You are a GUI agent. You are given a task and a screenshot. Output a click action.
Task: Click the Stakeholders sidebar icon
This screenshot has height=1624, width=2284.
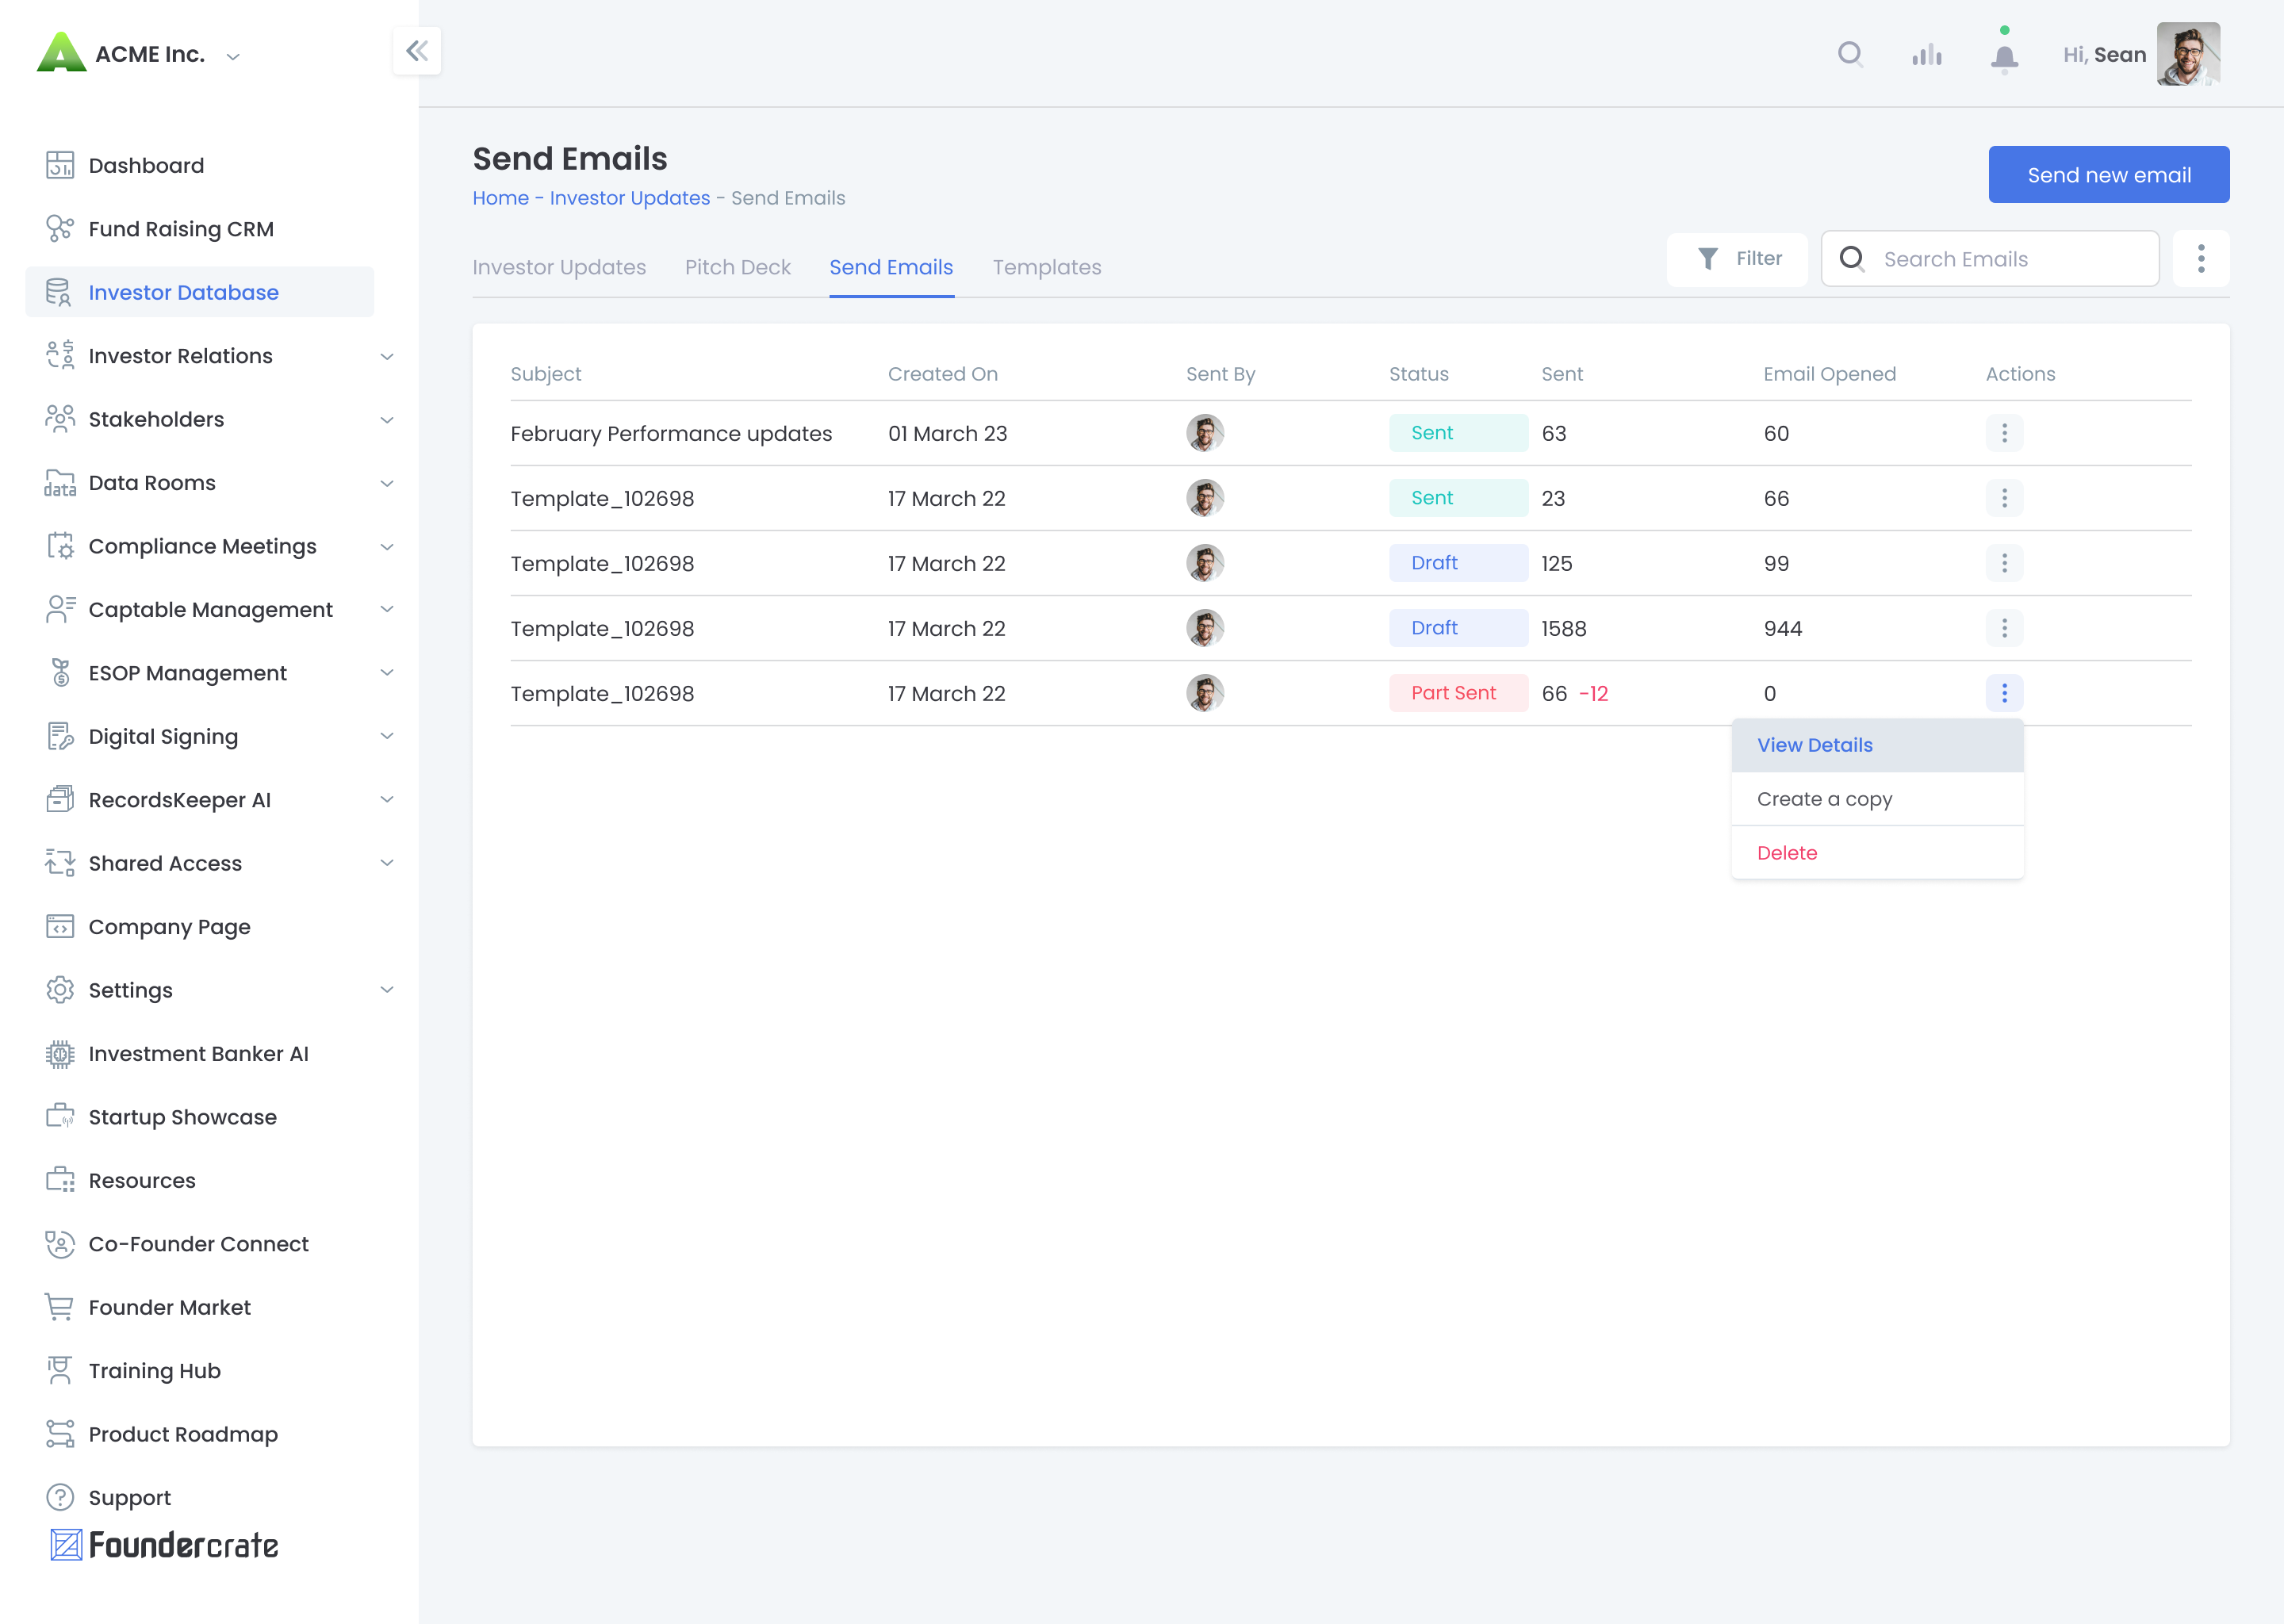tap(60, 419)
